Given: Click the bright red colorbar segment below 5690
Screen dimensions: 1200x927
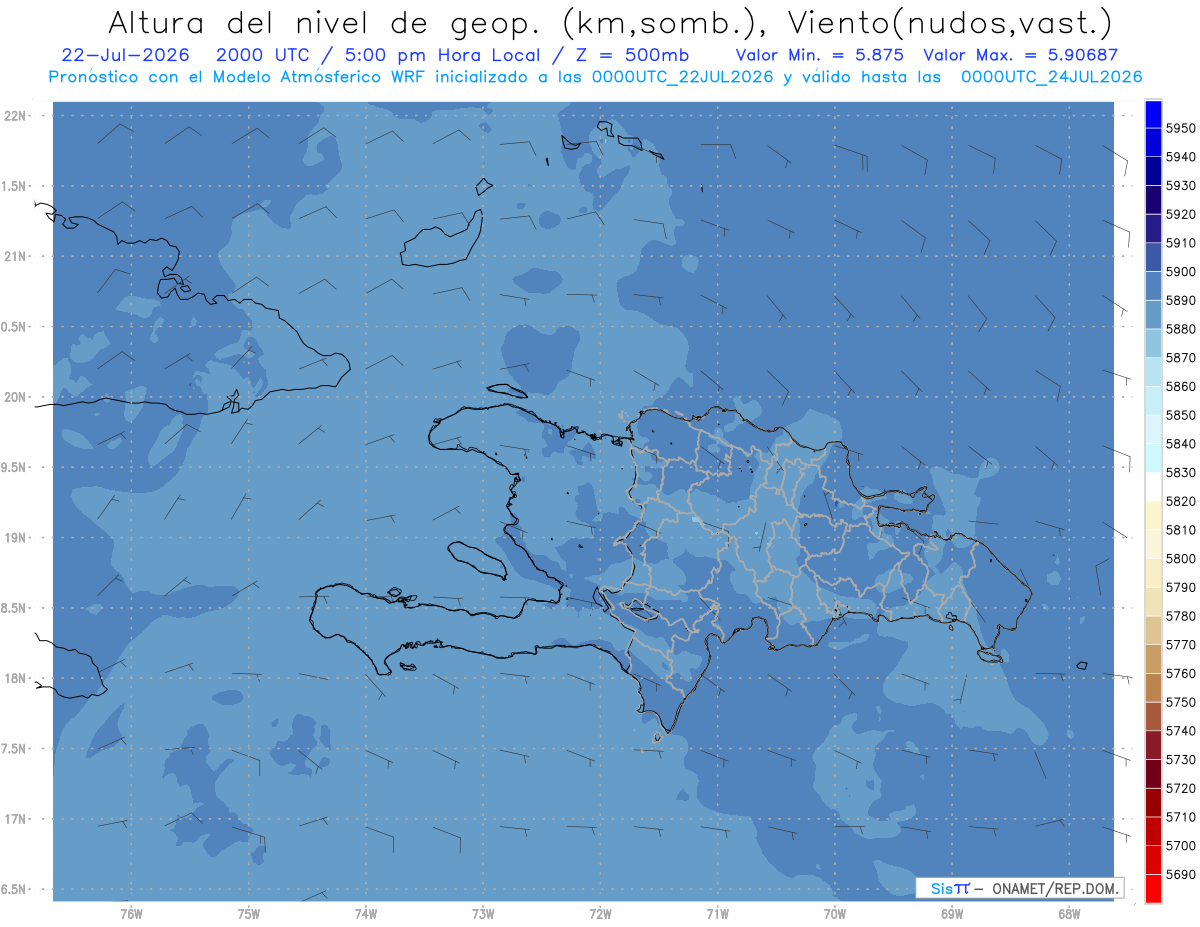Looking at the screenshot, I should pyautogui.click(x=1153, y=888).
